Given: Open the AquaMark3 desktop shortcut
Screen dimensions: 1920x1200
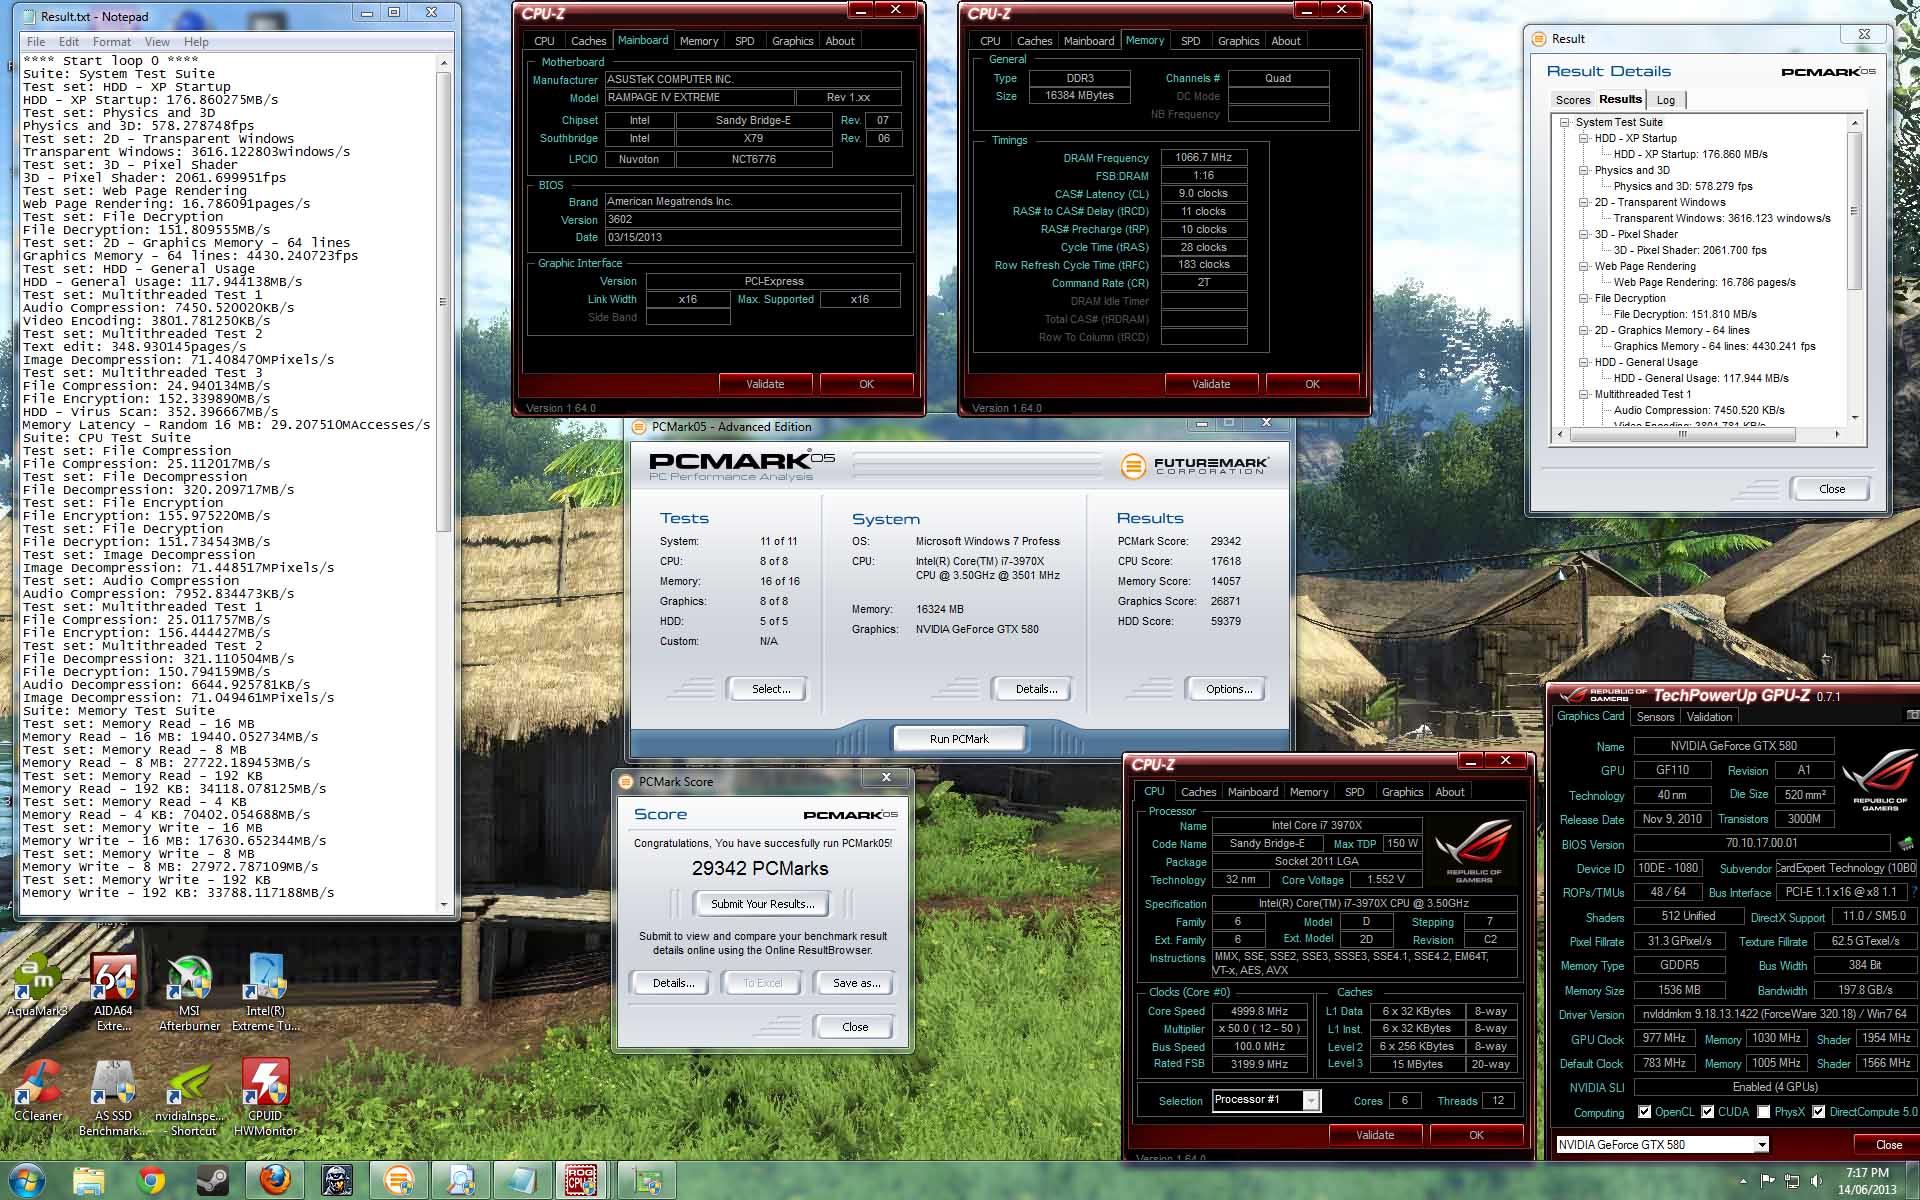Looking at the screenshot, I should [37, 985].
